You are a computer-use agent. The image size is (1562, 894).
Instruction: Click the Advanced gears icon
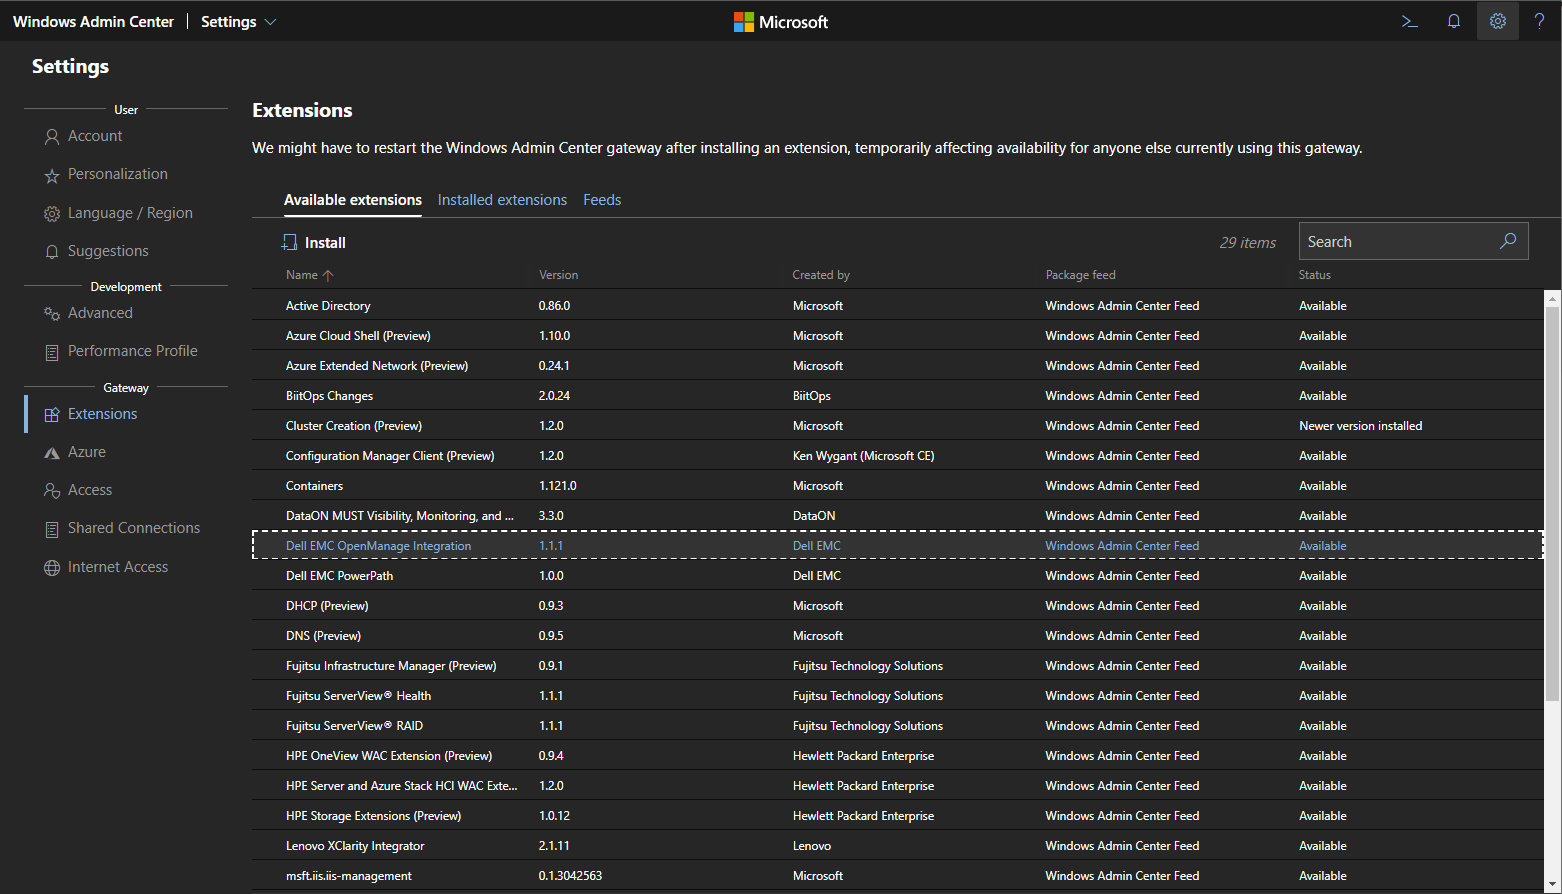coord(52,314)
